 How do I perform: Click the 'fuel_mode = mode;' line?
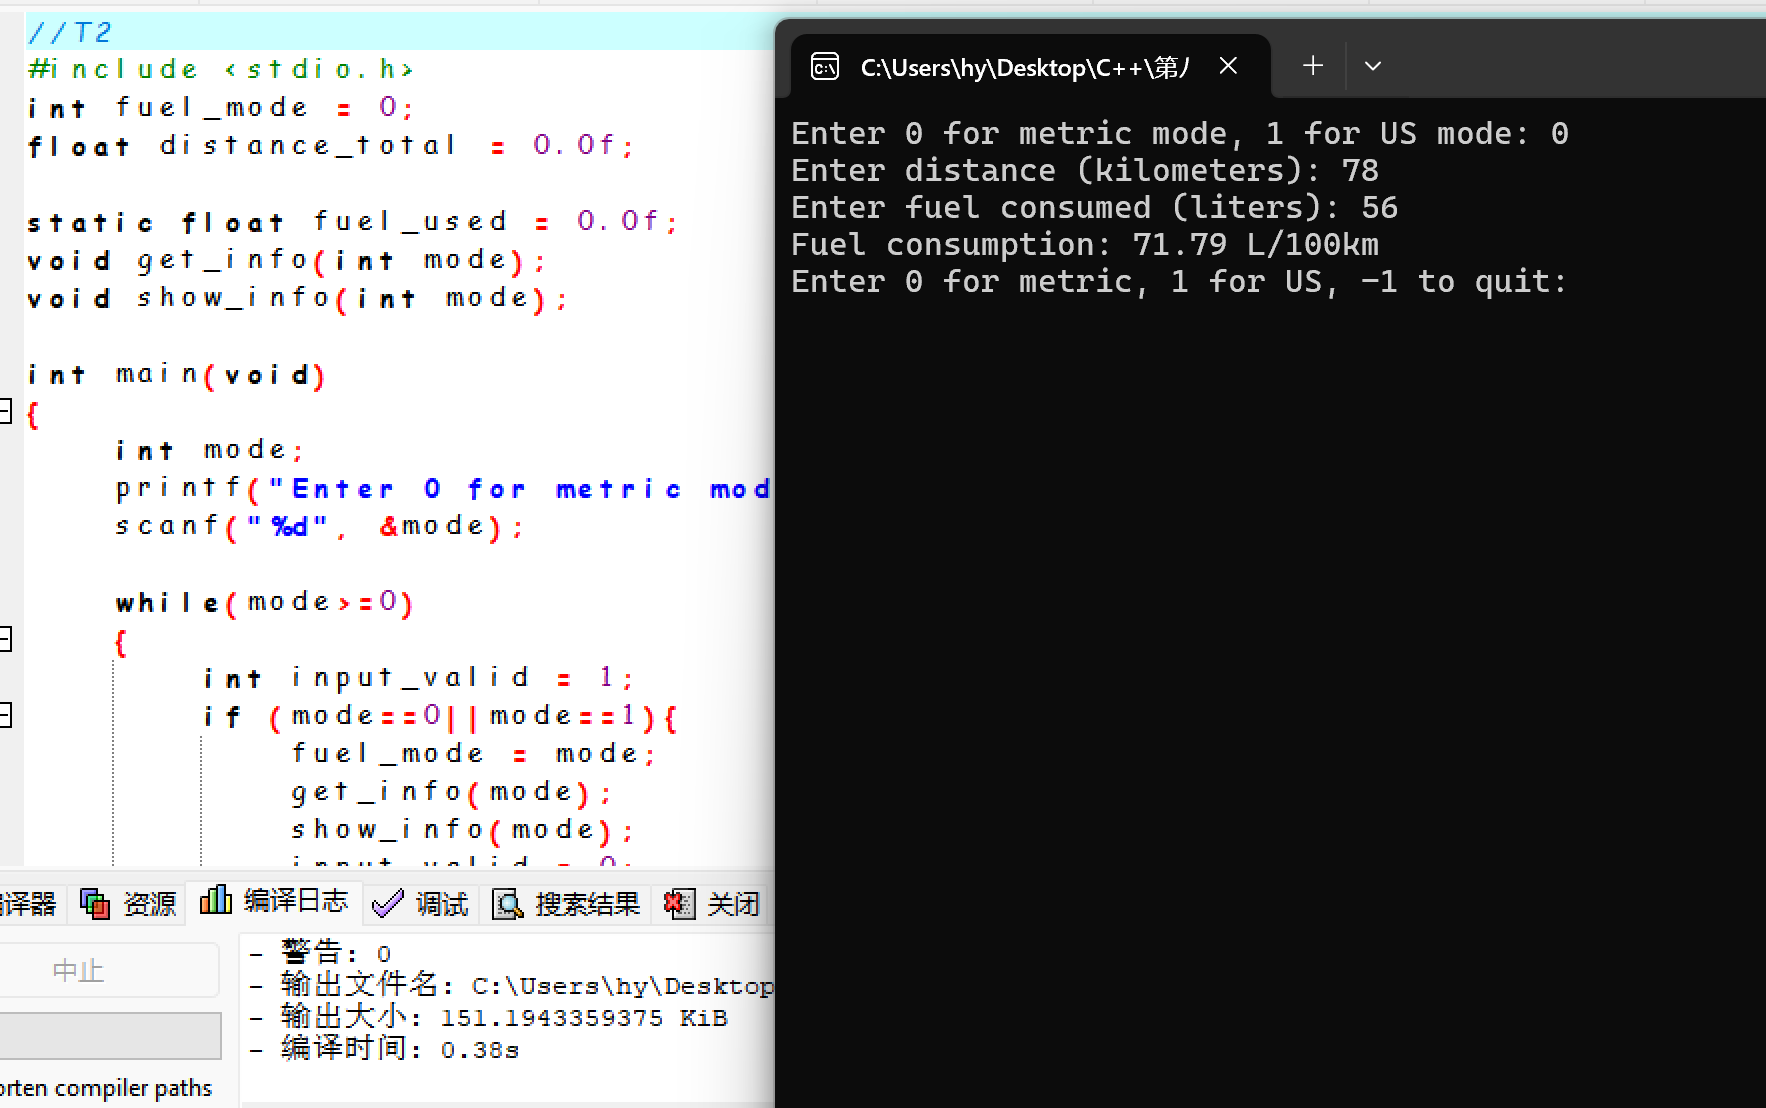click(x=474, y=753)
